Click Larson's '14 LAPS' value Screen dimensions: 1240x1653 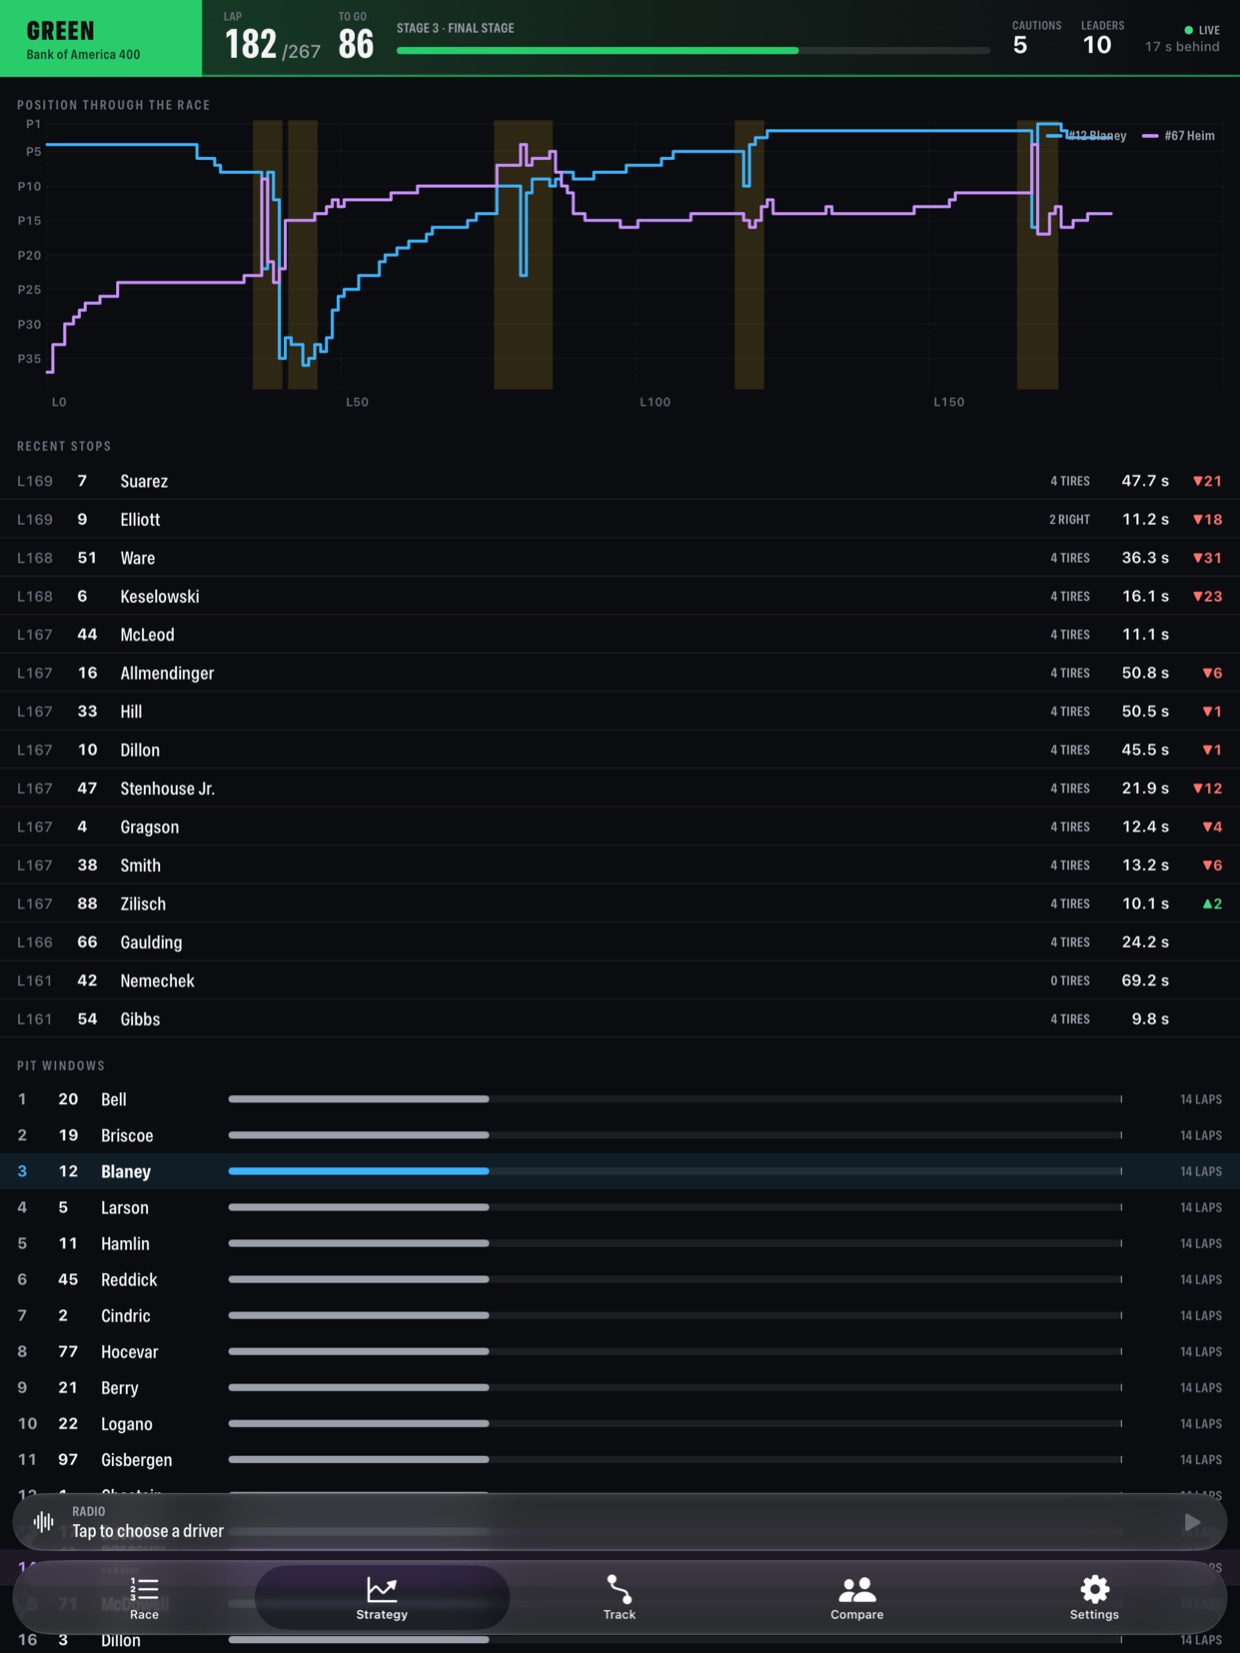click(1201, 1208)
